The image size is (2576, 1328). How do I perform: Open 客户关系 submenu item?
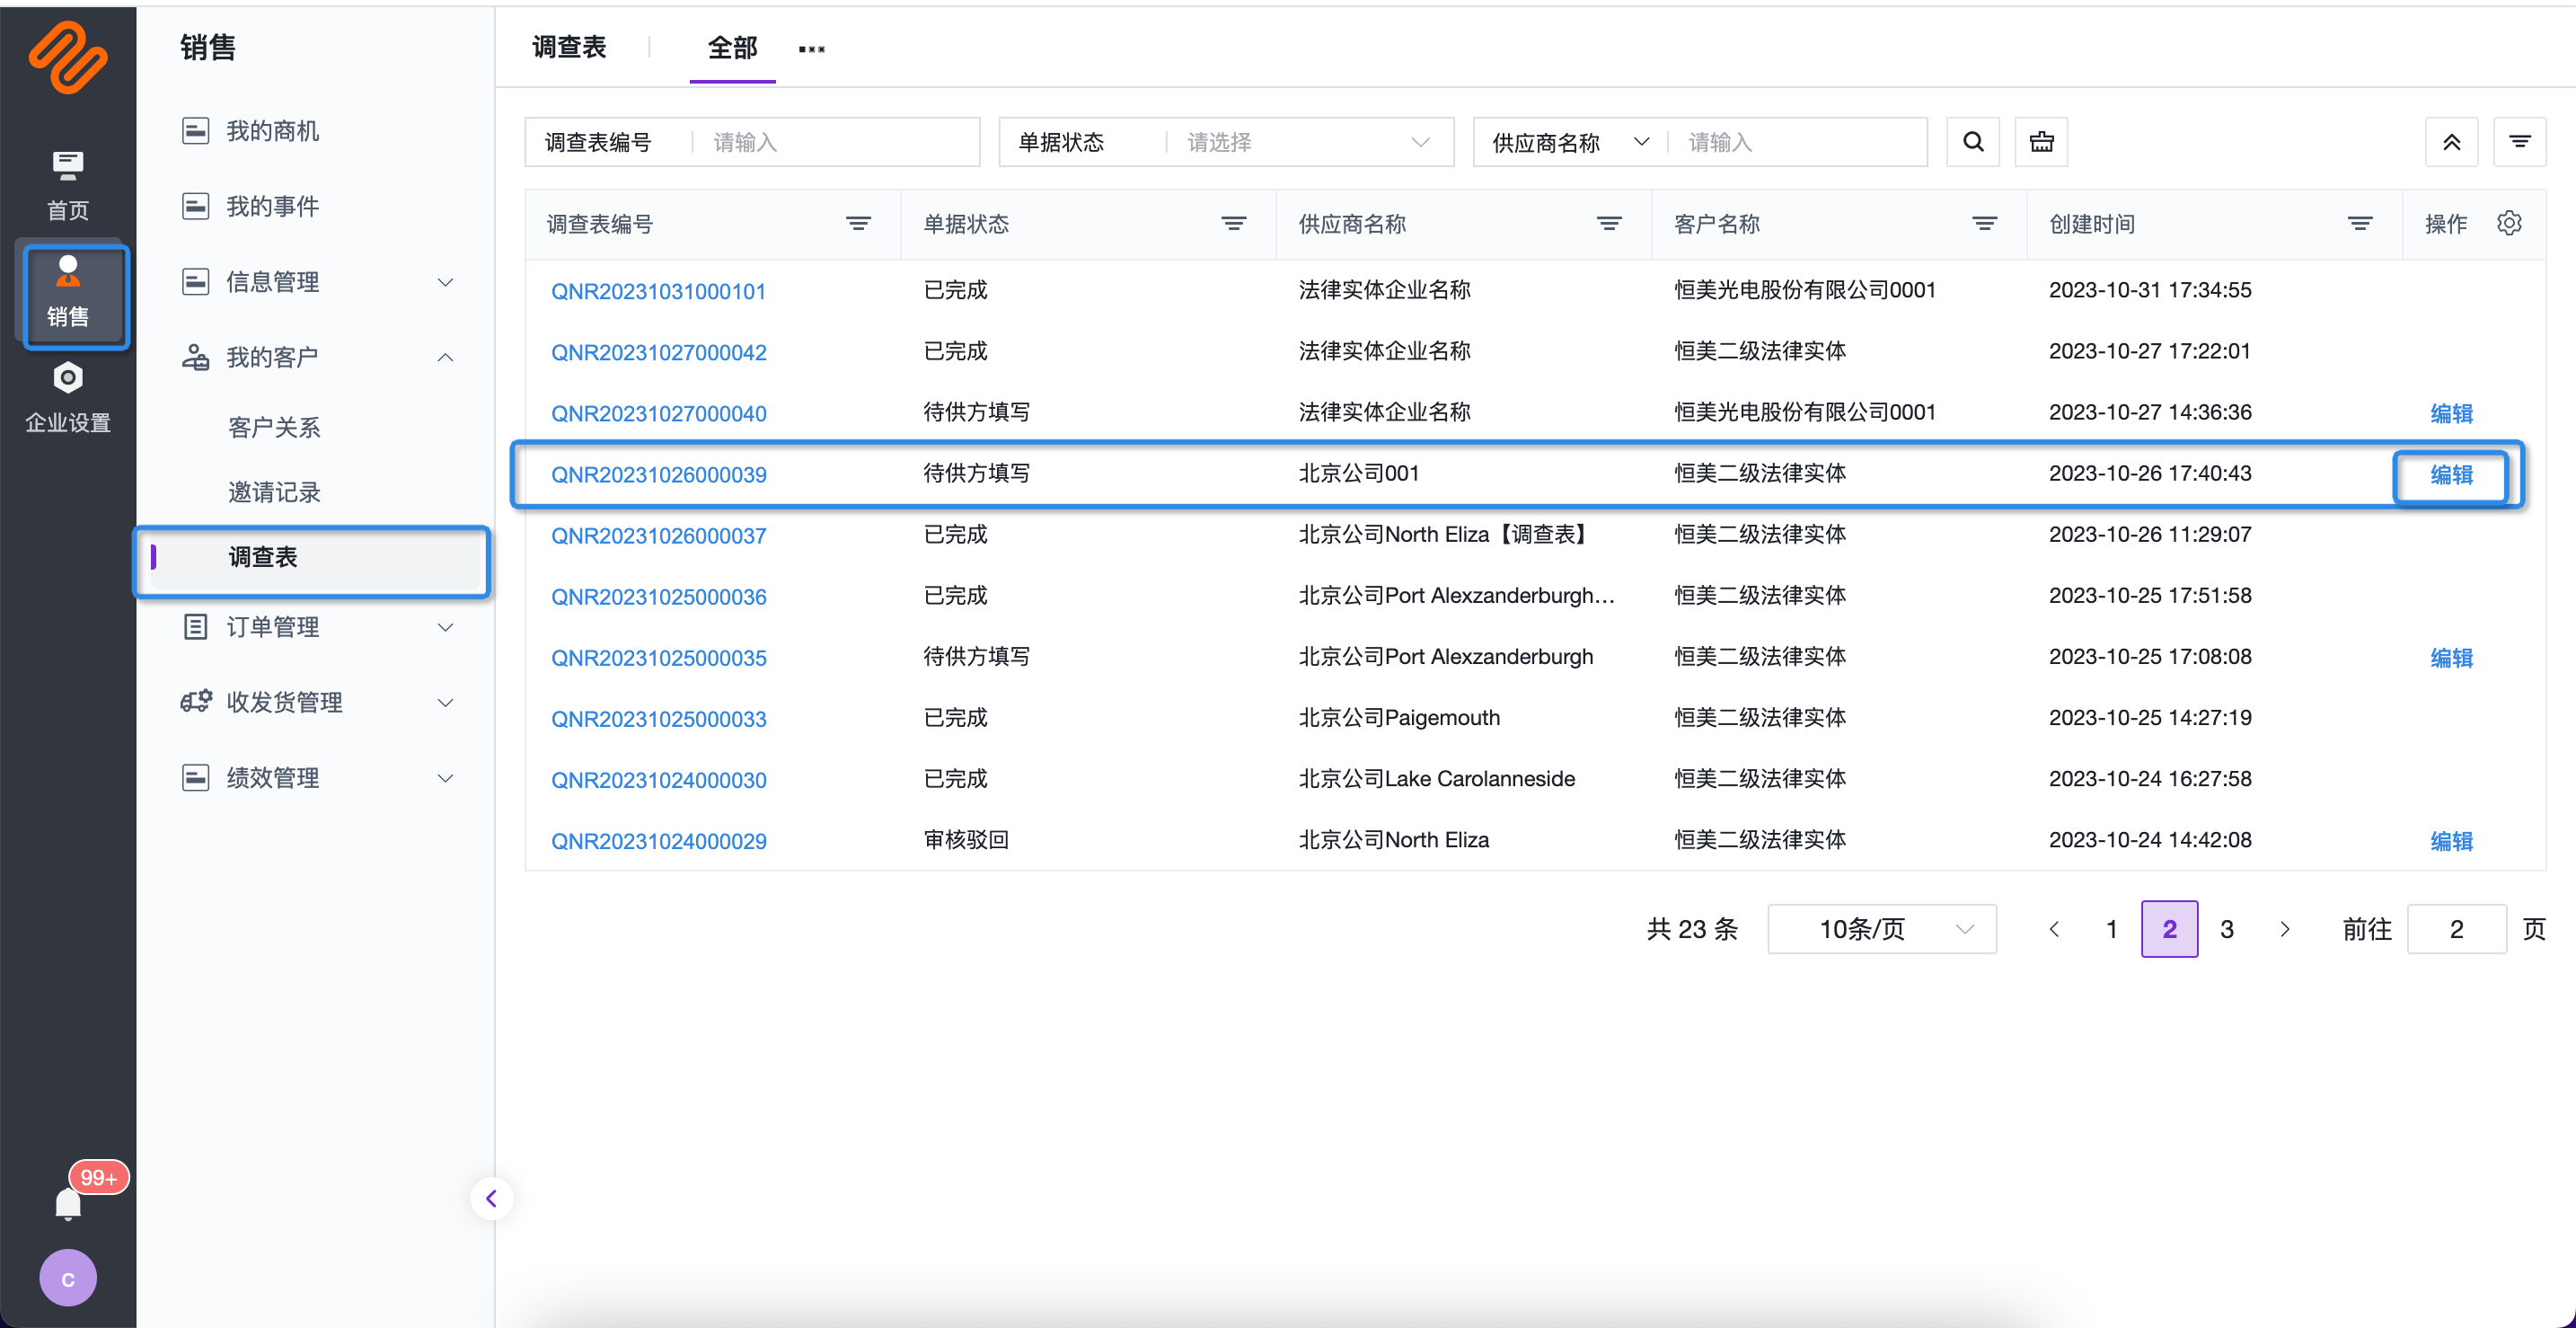click(x=274, y=428)
